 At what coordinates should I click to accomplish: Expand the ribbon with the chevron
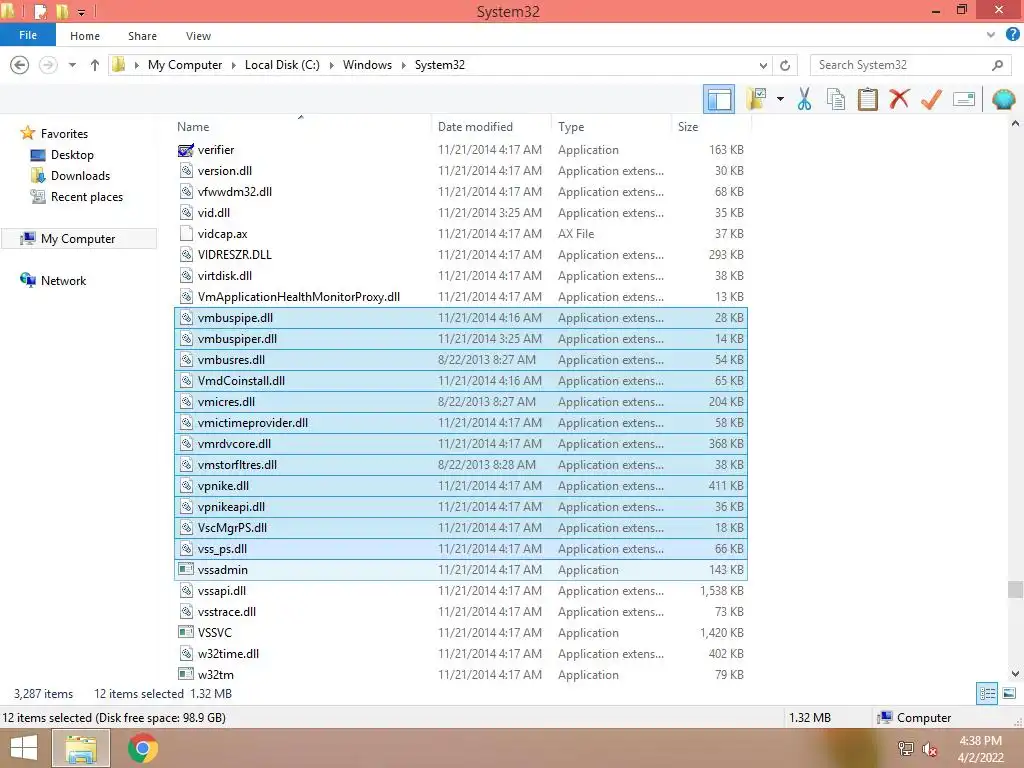coord(991,35)
